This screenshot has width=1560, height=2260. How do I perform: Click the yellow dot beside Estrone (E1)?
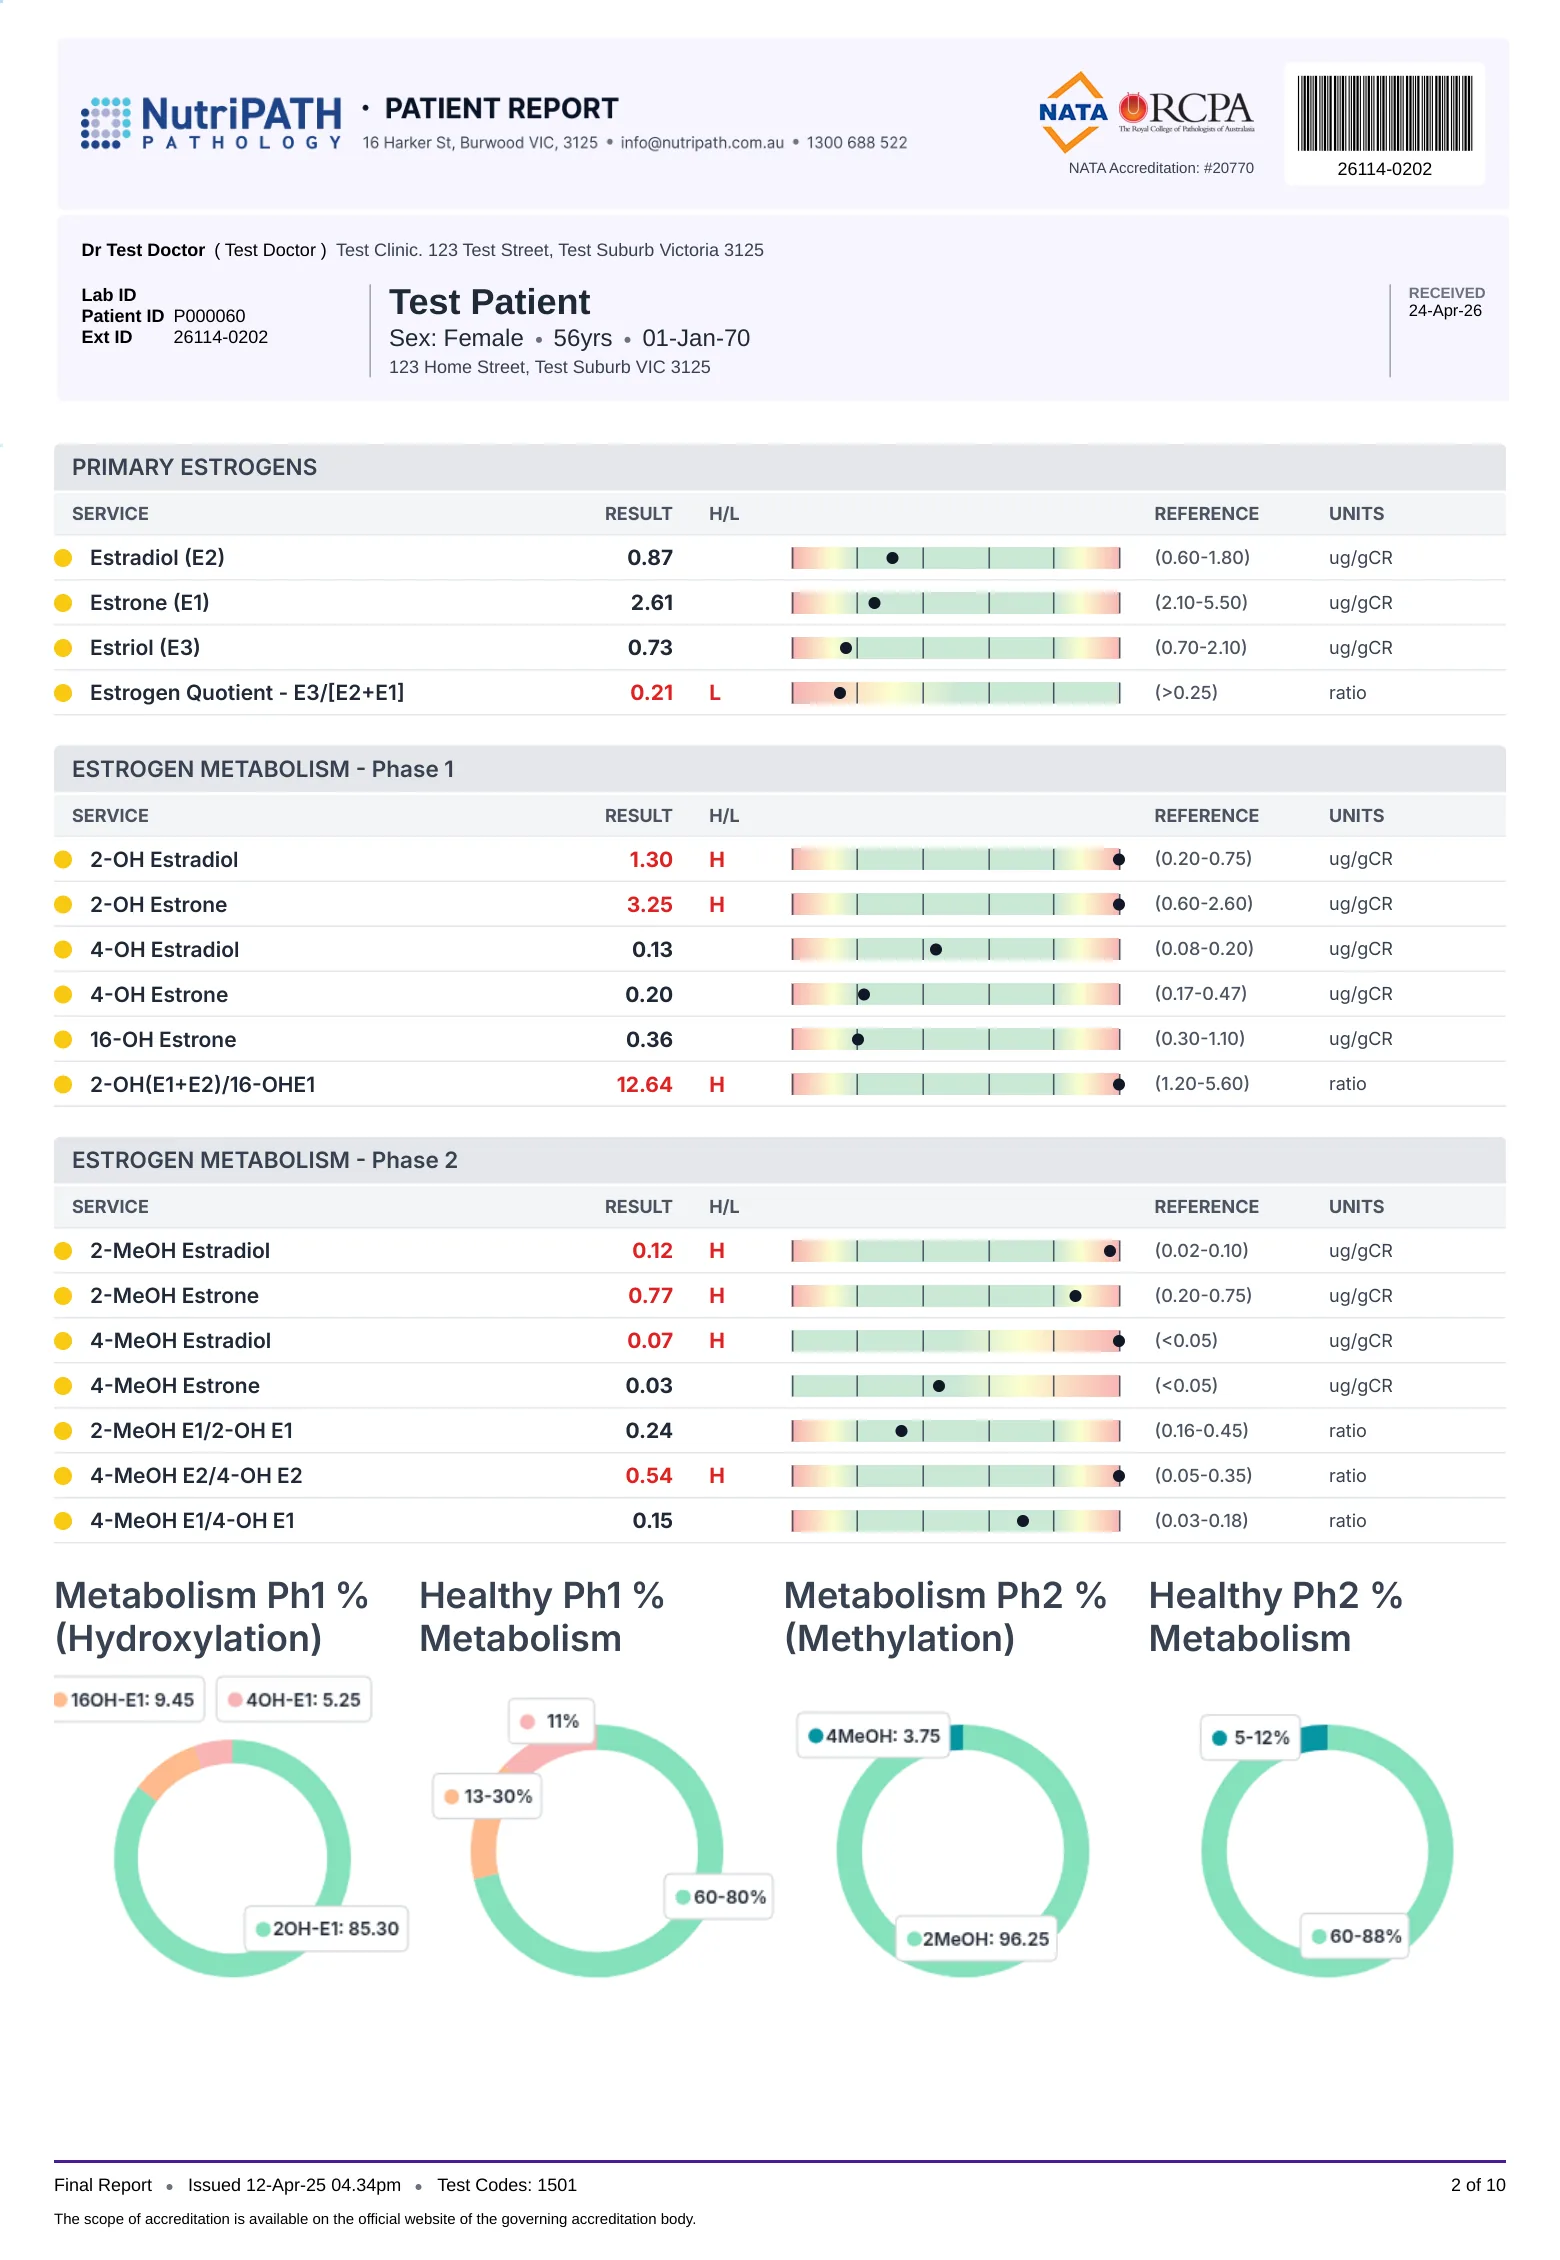(63, 603)
